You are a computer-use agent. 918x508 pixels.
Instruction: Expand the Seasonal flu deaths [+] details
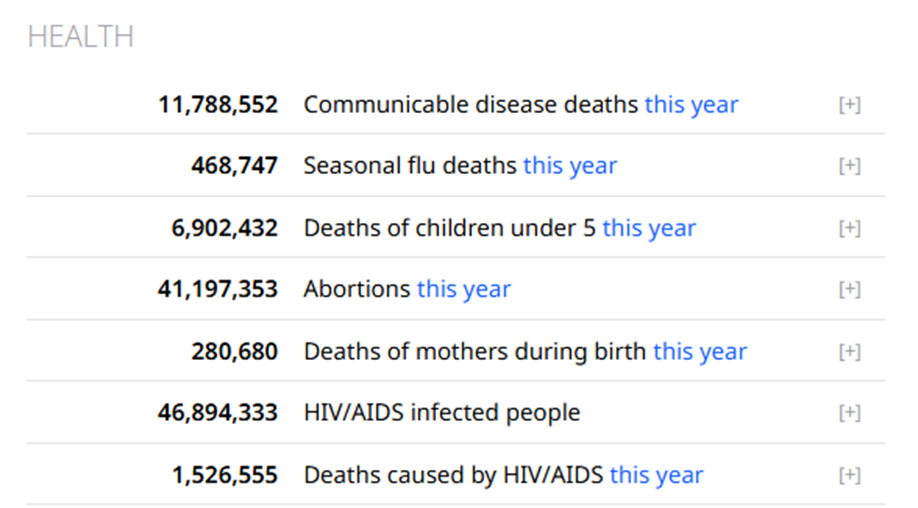pyautogui.click(x=849, y=166)
